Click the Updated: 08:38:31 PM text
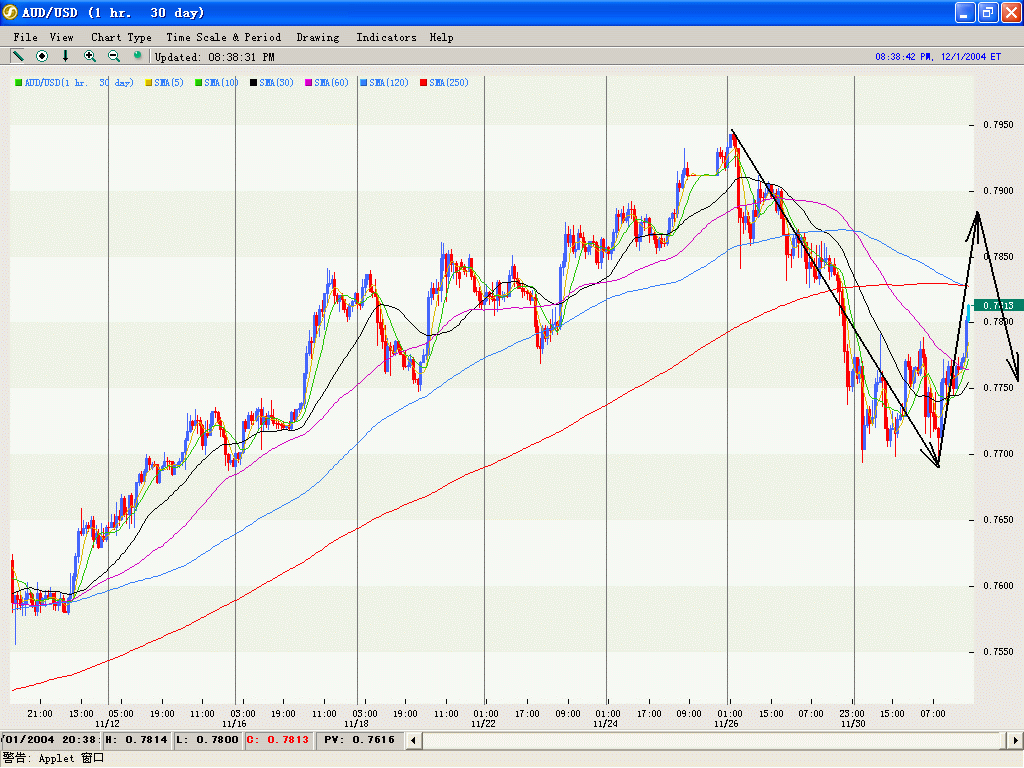The height and width of the screenshot is (768, 1024). coord(214,57)
